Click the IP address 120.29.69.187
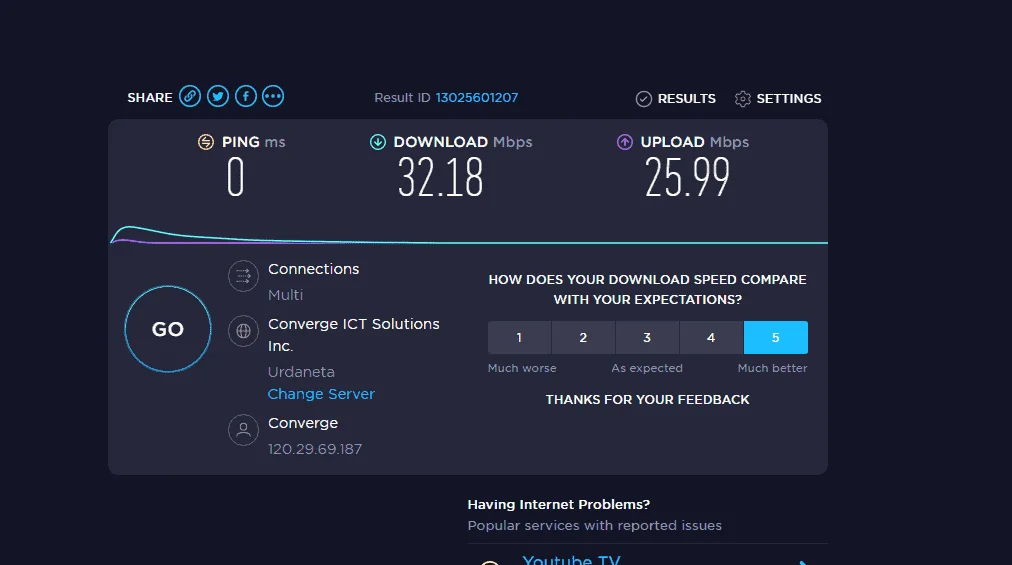Screen dimensions: 1012x565 tap(315, 449)
